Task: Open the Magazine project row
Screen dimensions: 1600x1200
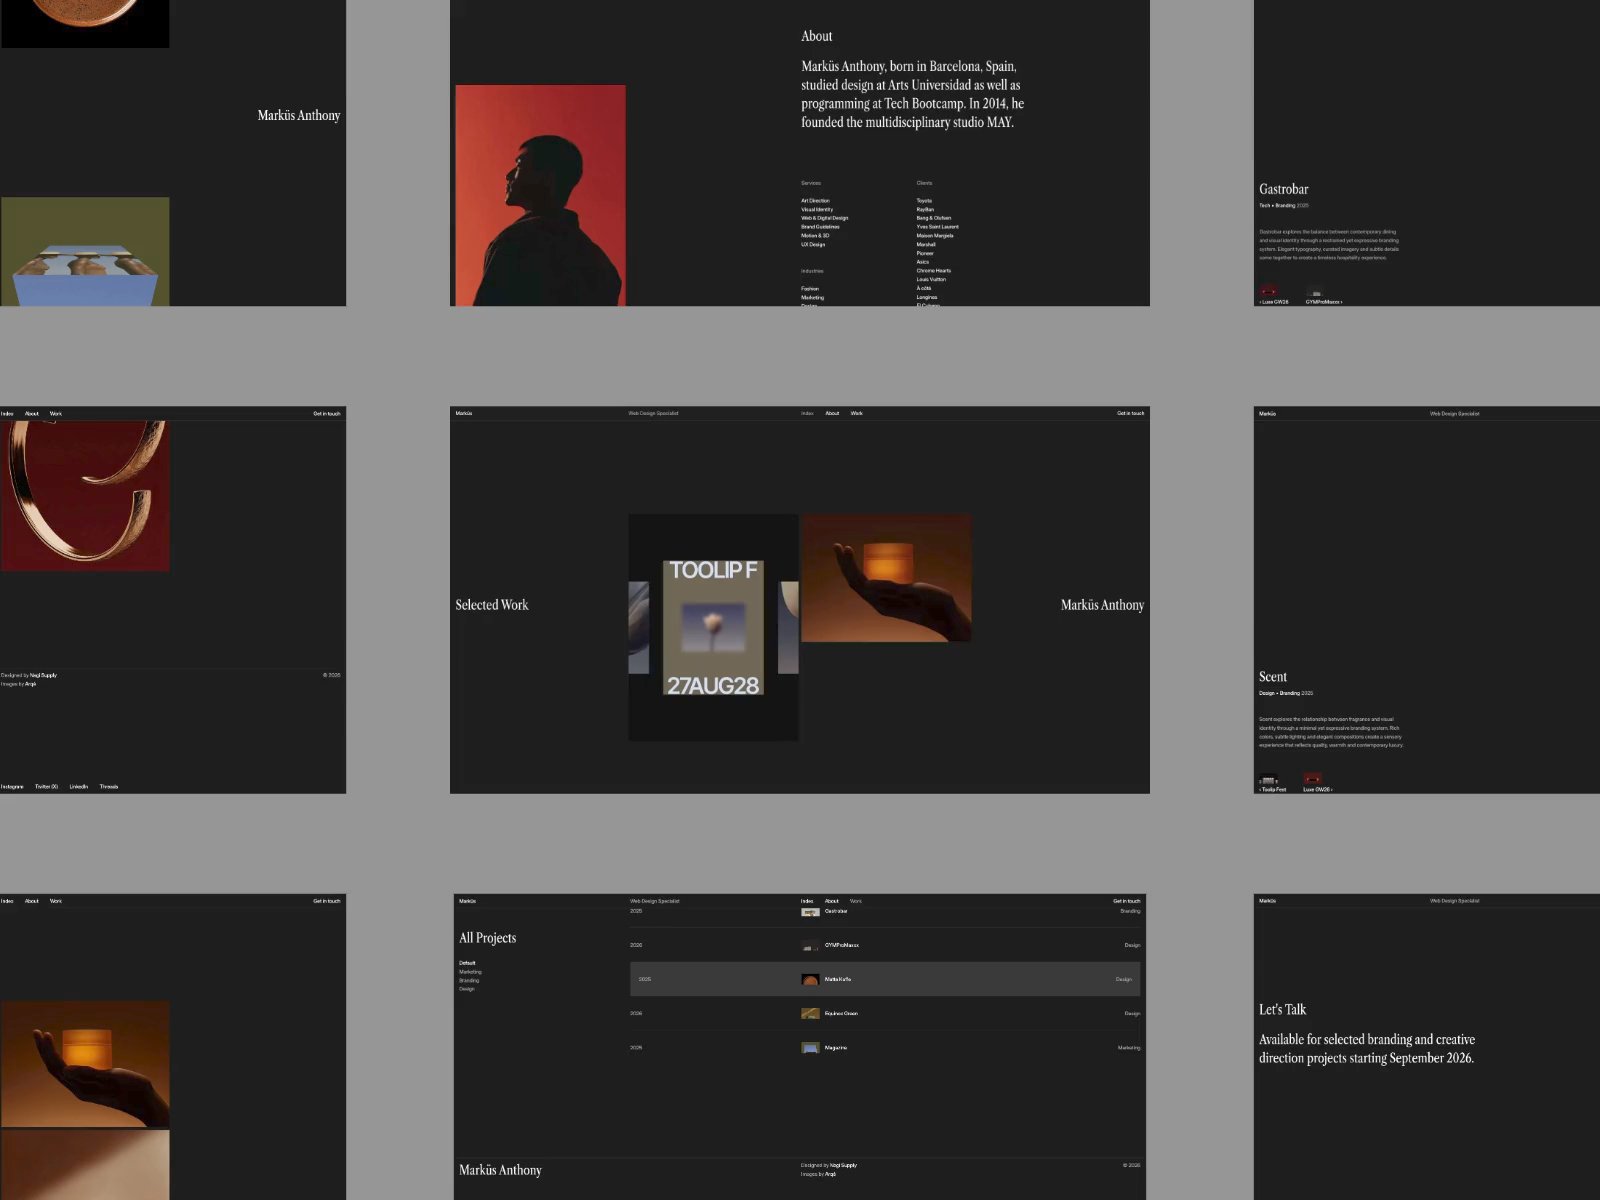Action: (x=885, y=1048)
